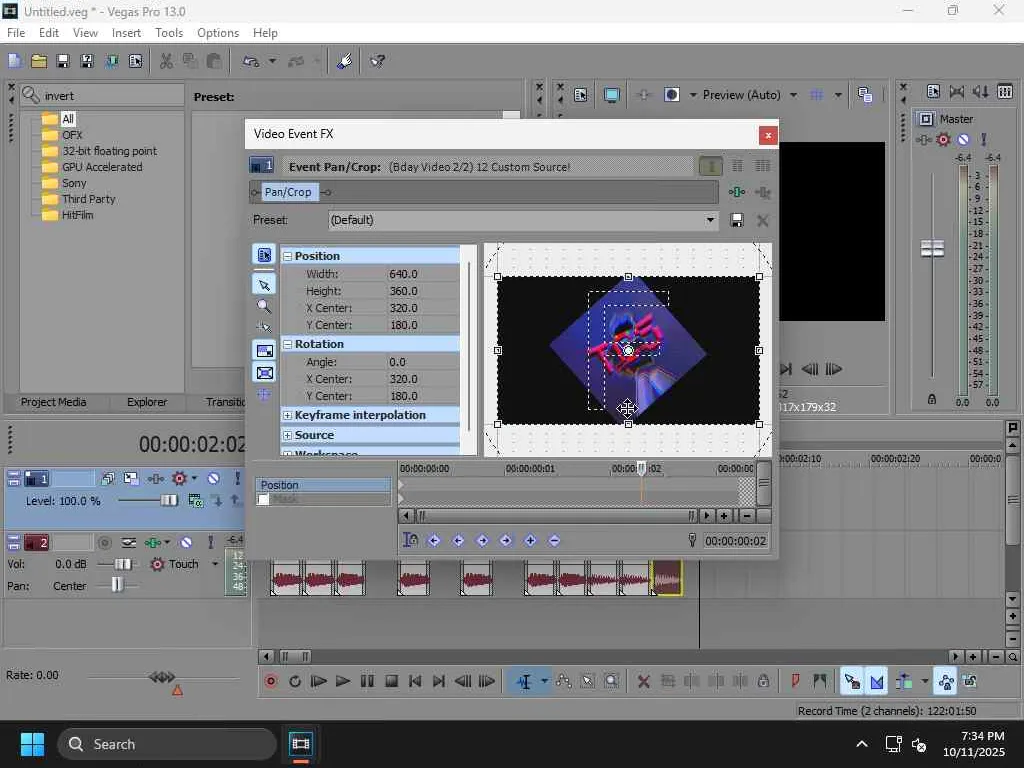Expand the Keyframe interpolation group

[x=288, y=415]
